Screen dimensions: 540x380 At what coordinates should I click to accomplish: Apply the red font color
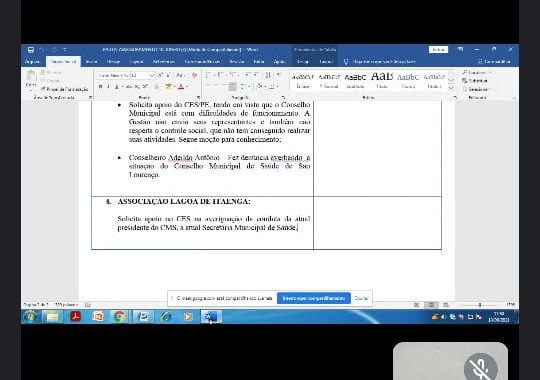[181, 86]
